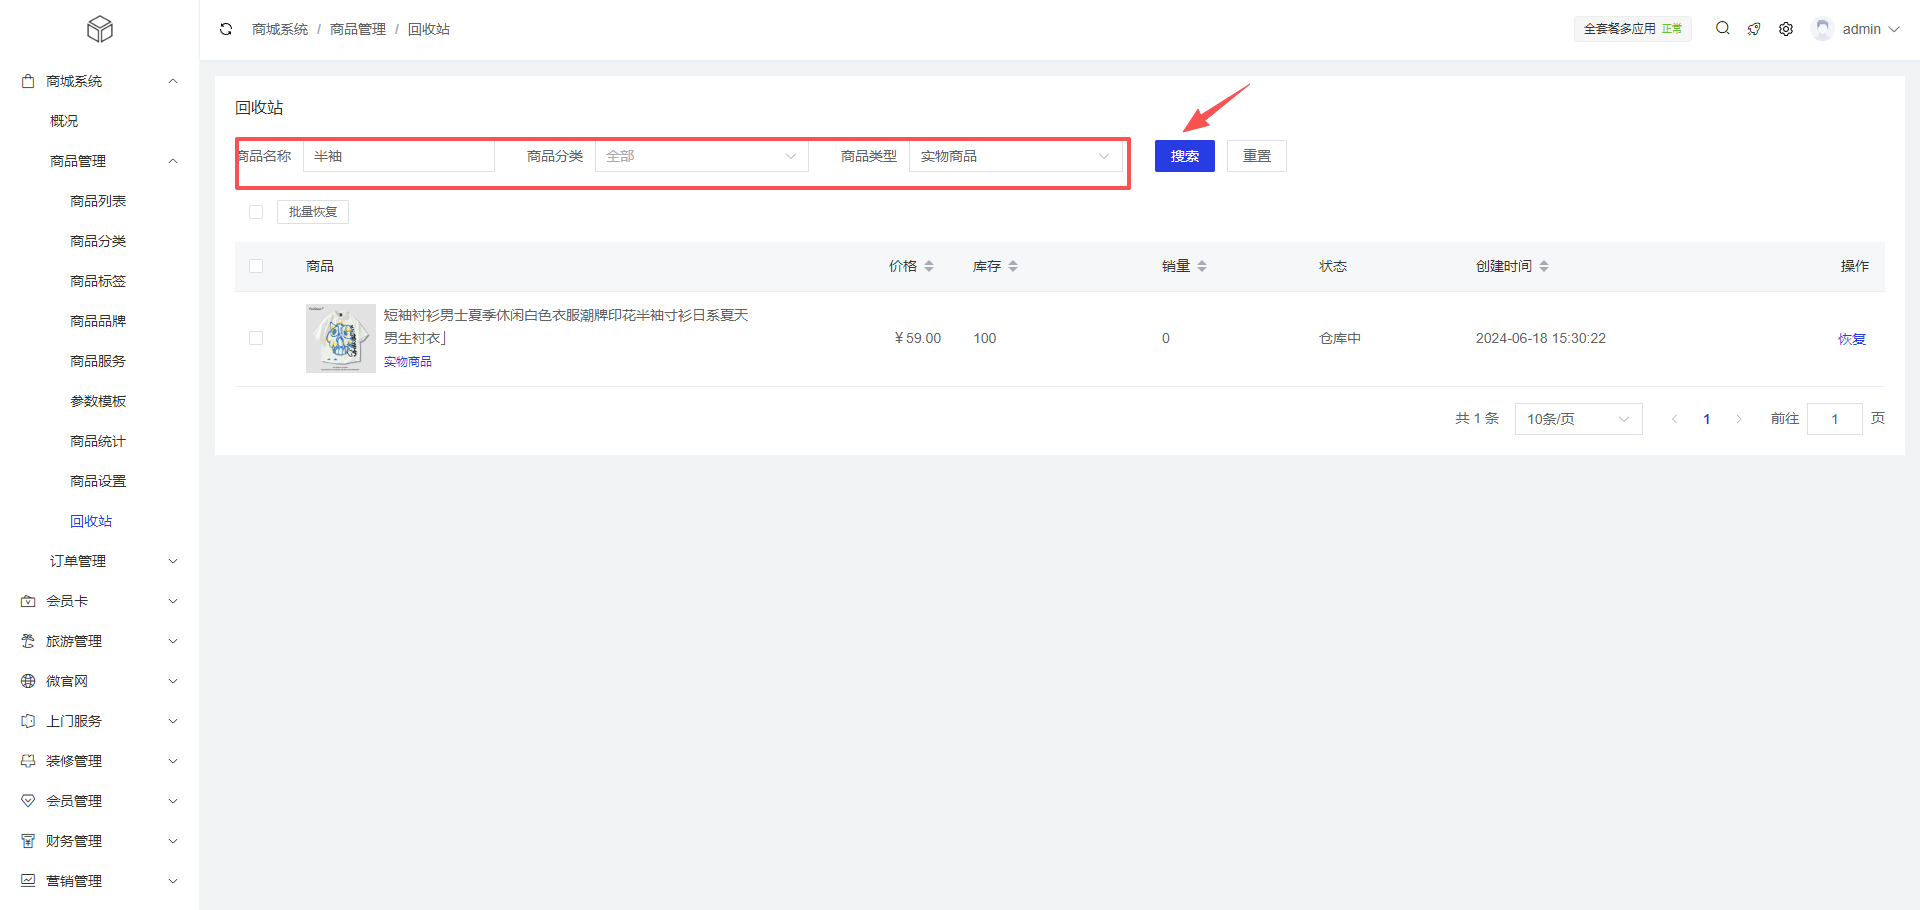Sort by creation time arrows
The image size is (1920, 910).
(1544, 266)
